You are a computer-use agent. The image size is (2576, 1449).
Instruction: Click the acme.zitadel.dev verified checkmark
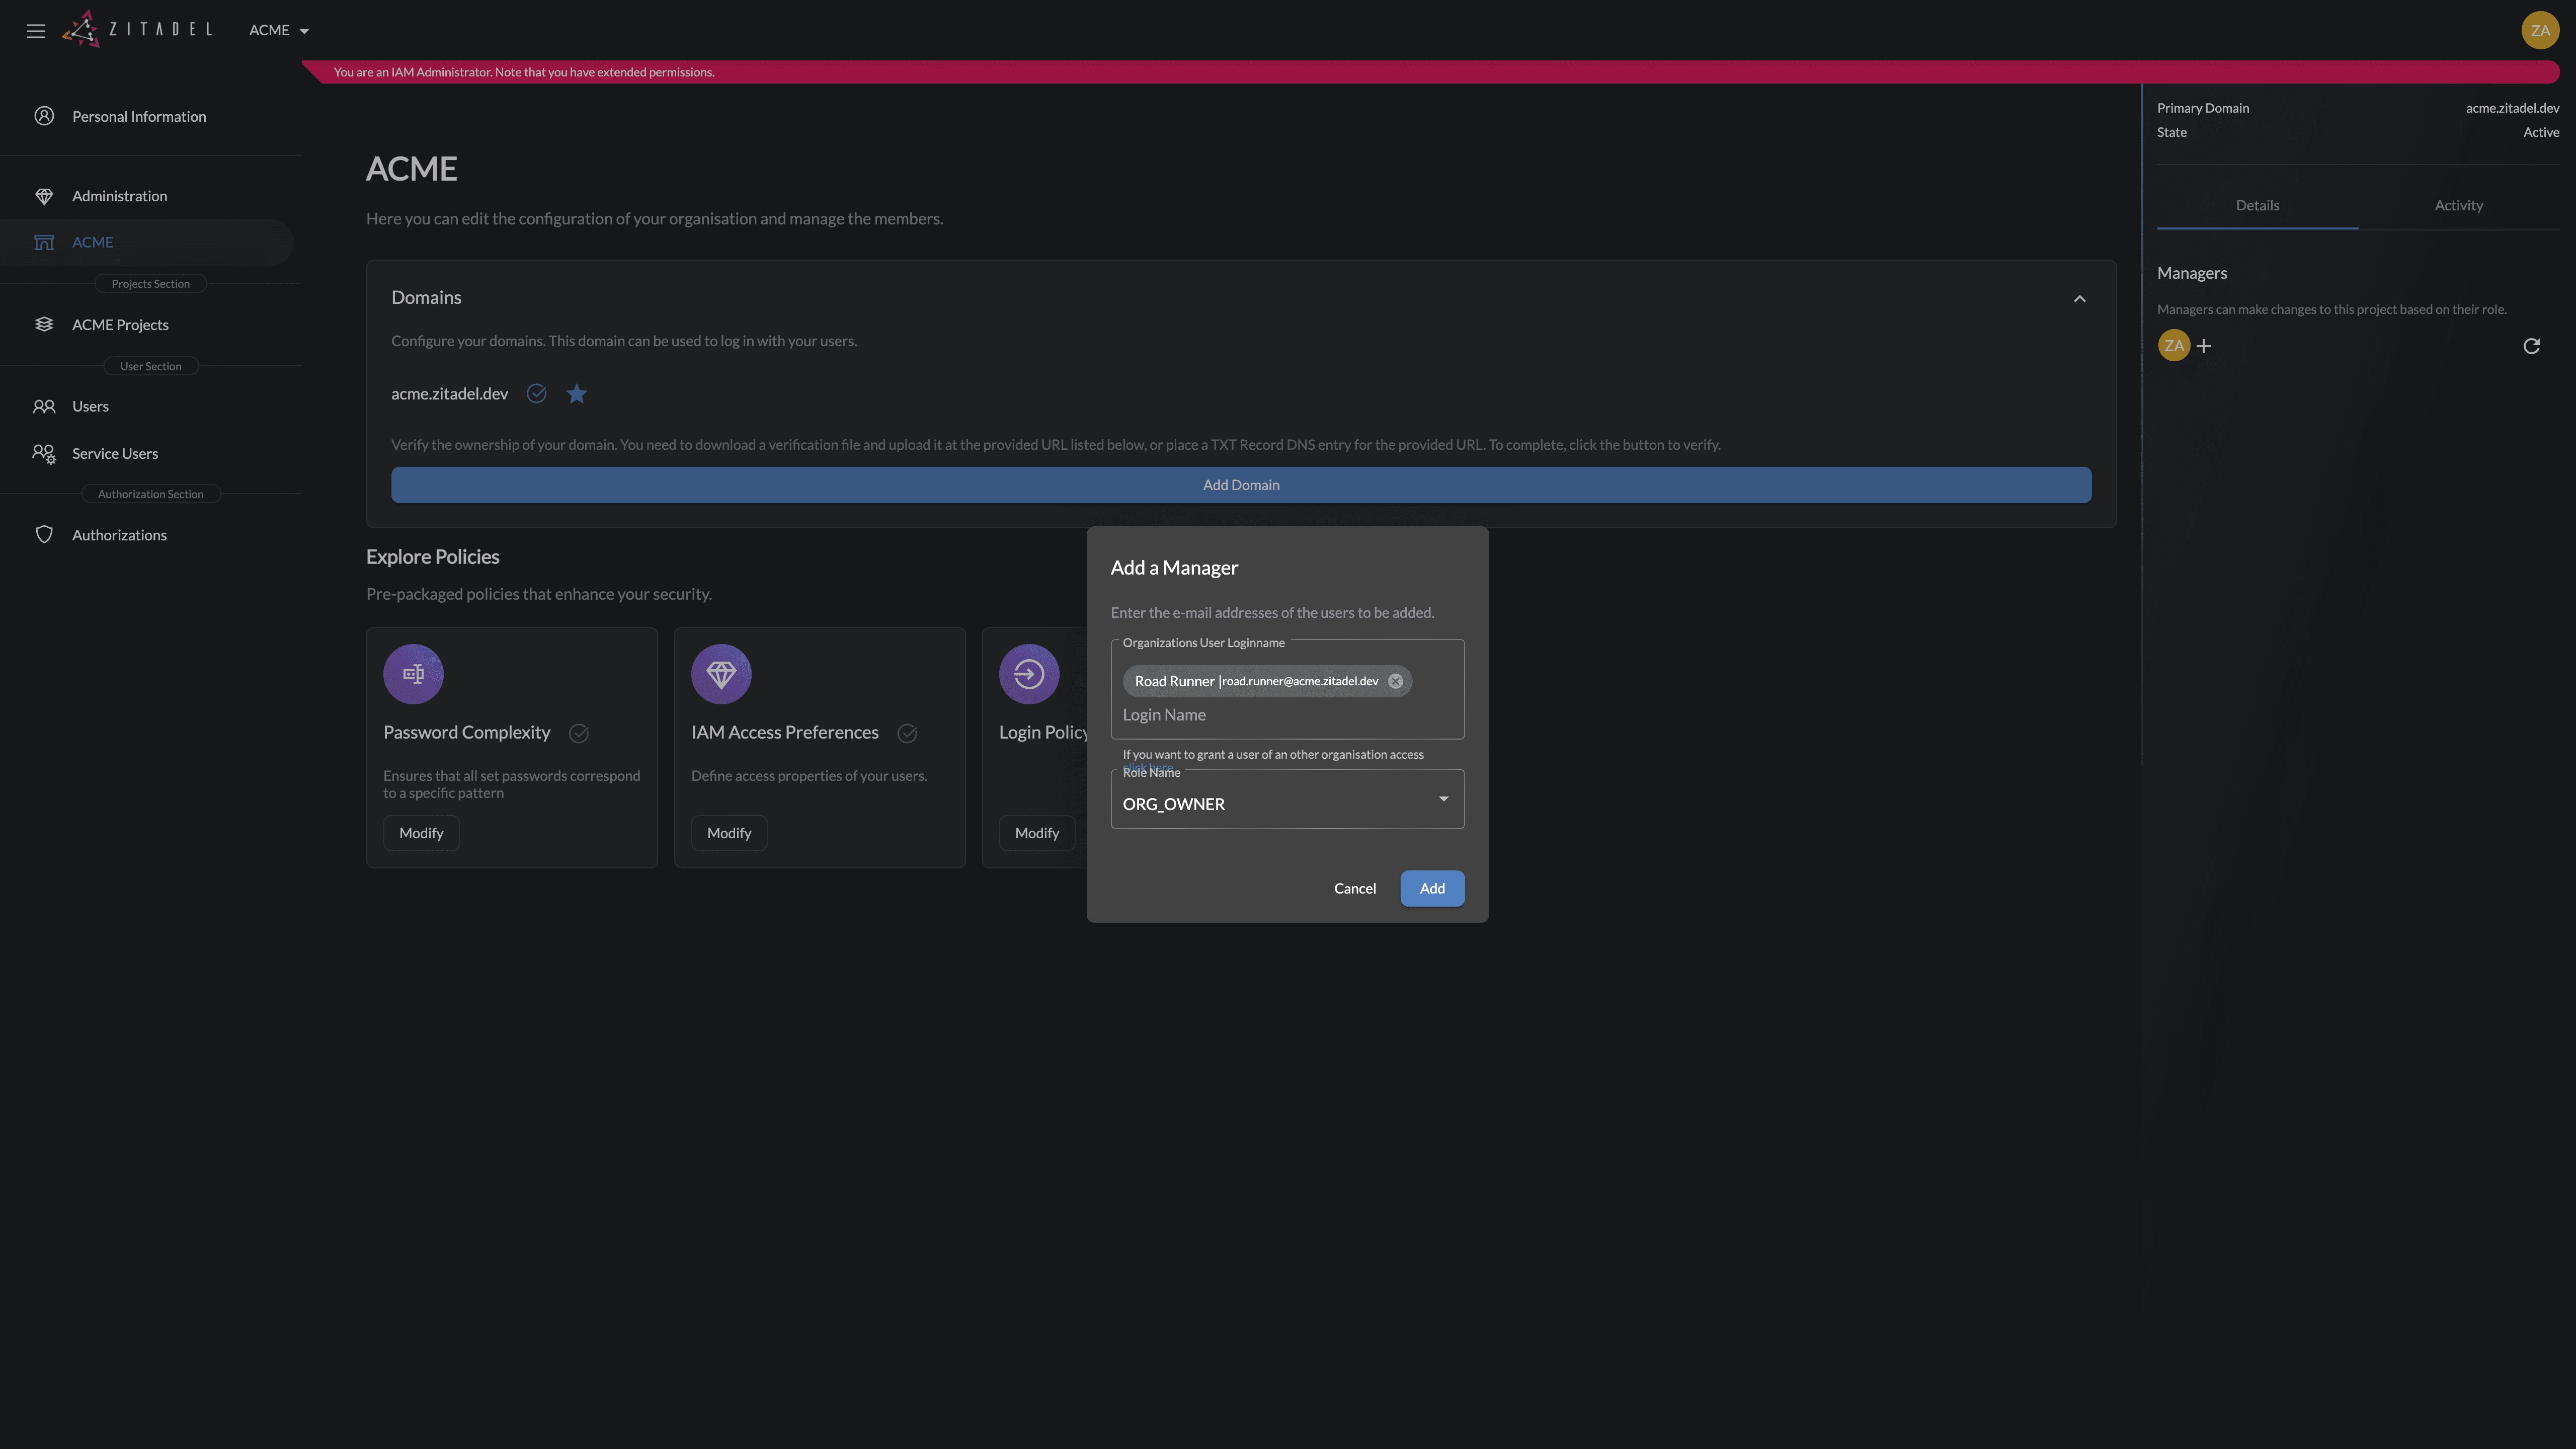537,394
